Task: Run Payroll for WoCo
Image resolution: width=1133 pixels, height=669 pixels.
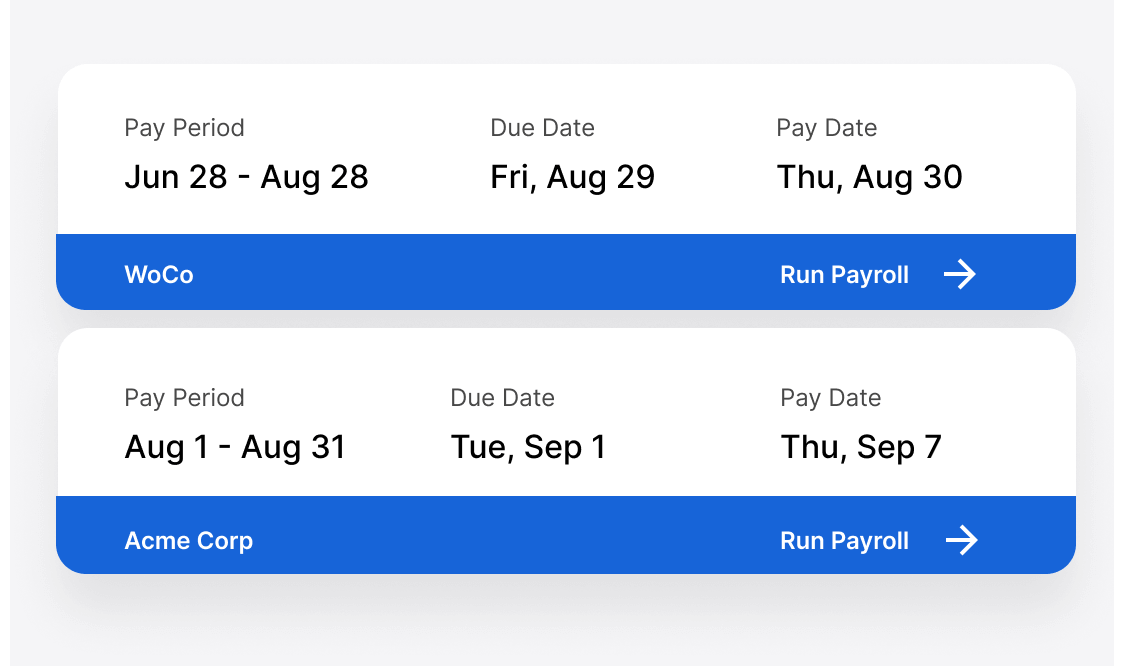Action: 844,275
